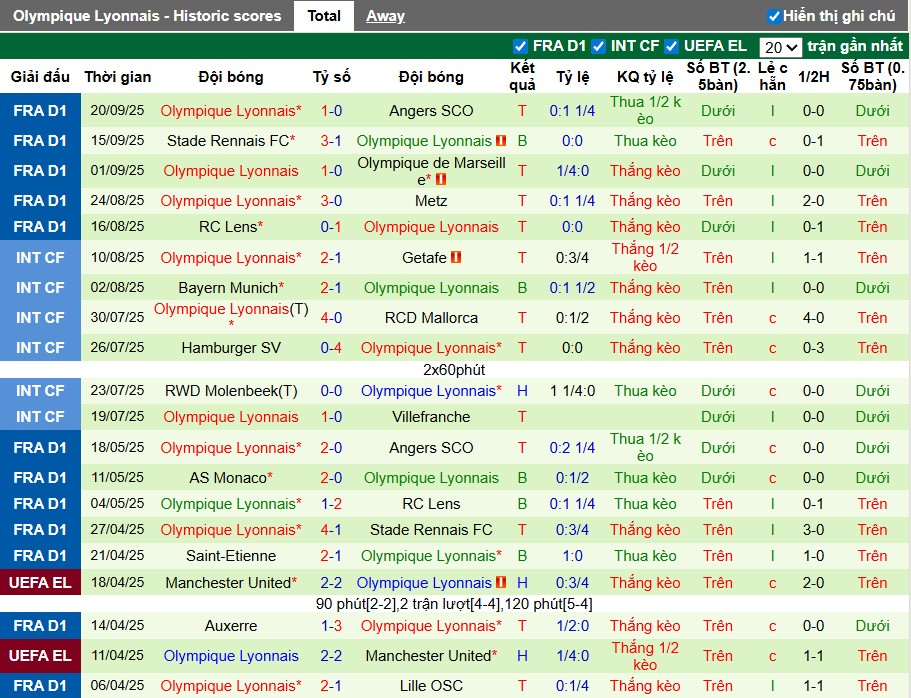
Task: Open the recent matches count dropdown showing 20
Action: click(780, 47)
